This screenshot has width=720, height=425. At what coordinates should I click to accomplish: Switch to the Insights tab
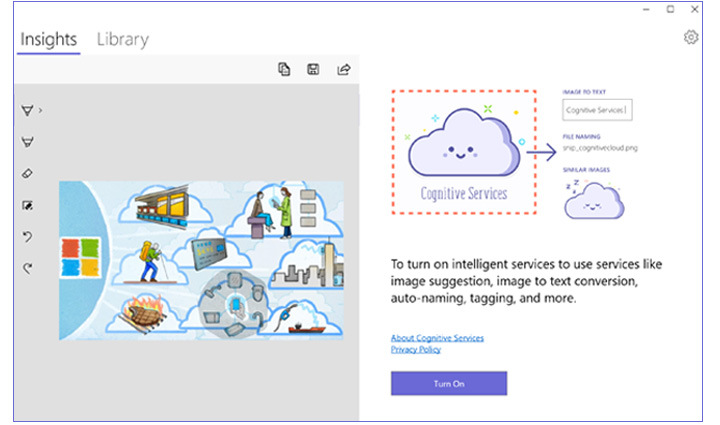(48, 39)
